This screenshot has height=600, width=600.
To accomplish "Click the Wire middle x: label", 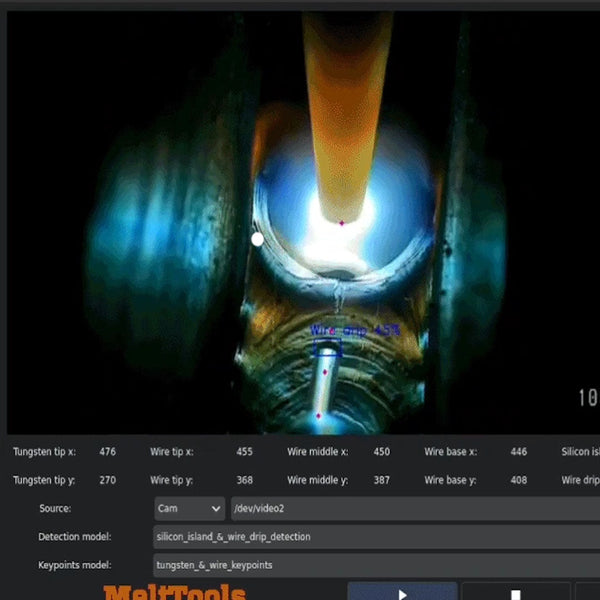I will tap(318, 452).
